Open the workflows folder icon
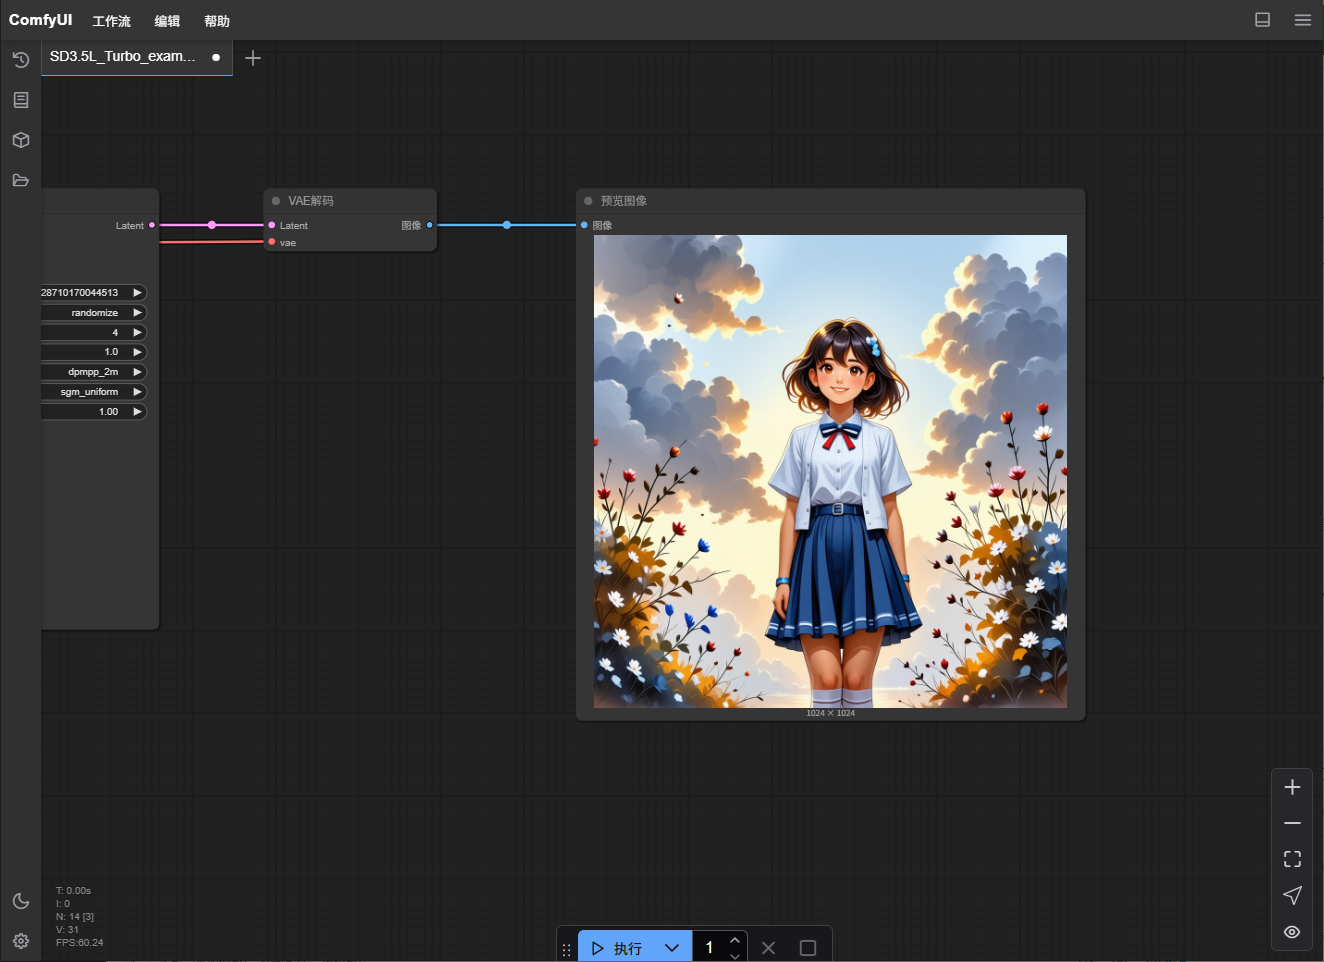This screenshot has height=962, width=1324. (20, 180)
